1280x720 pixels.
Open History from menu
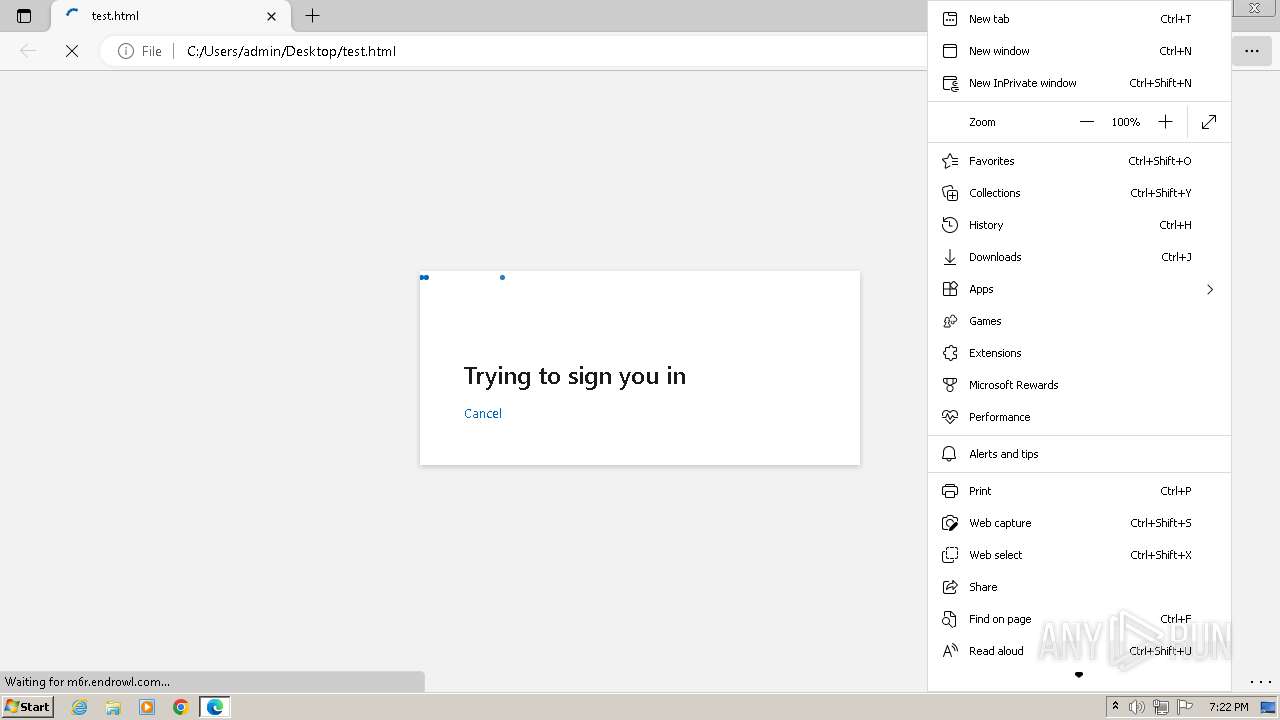[x=1079, y=225]
